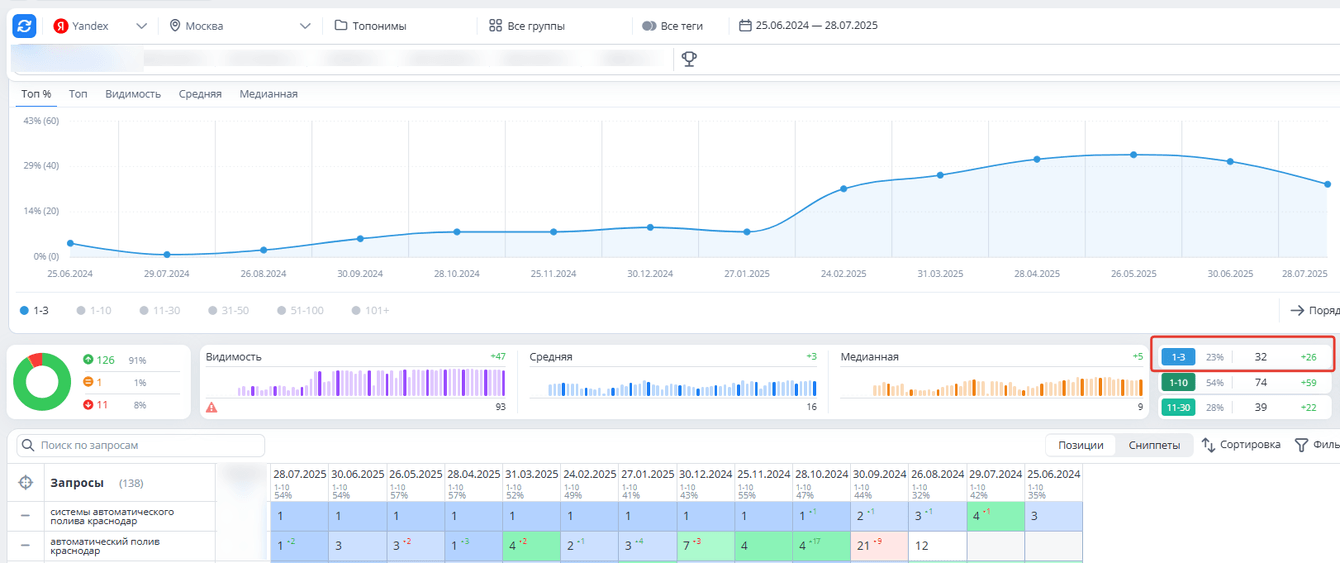Click the Фильтр funnel icon
The height and width of the screenshot is (563, 1340).
[x=1301, y=445]
